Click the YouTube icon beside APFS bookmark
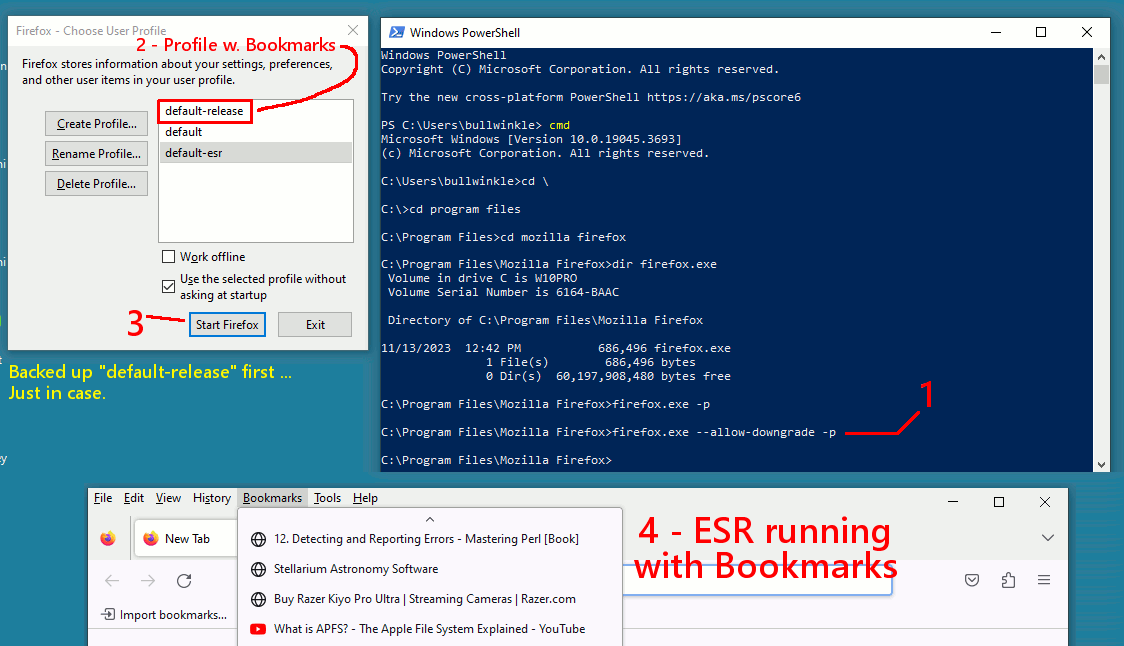 coord(258,629)
